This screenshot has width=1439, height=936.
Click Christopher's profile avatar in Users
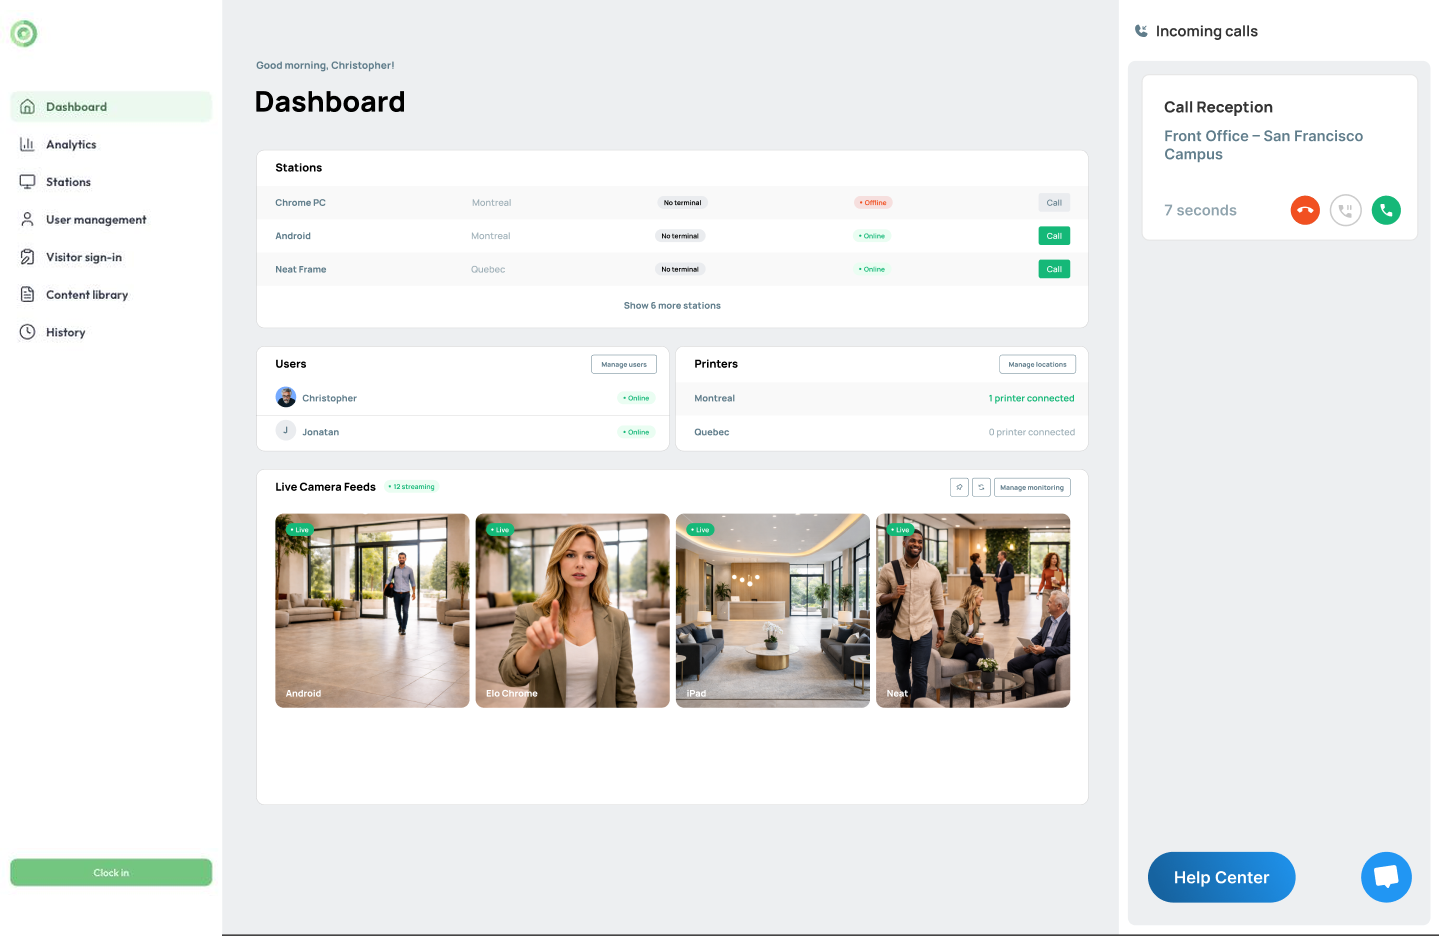(x=286, y=397)
